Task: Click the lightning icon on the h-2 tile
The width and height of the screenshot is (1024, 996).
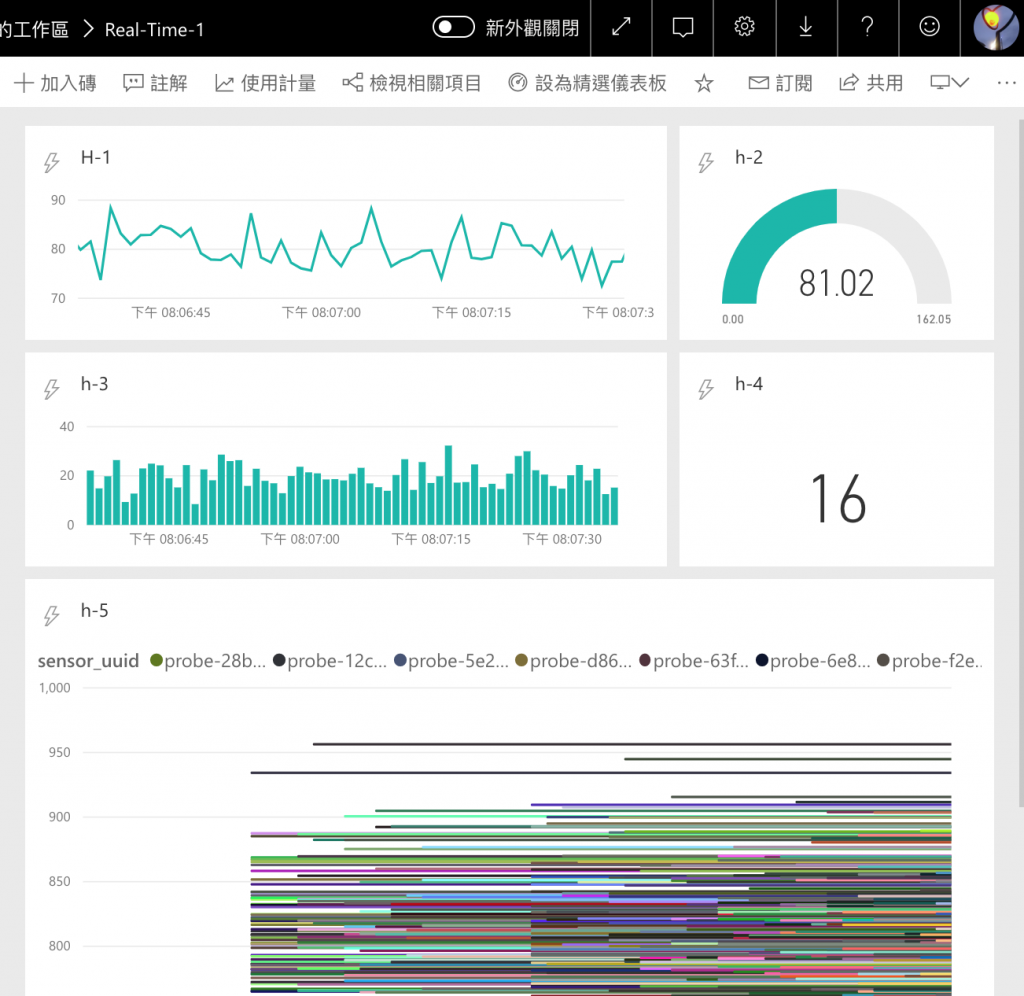Action: [x=705, y=162]
